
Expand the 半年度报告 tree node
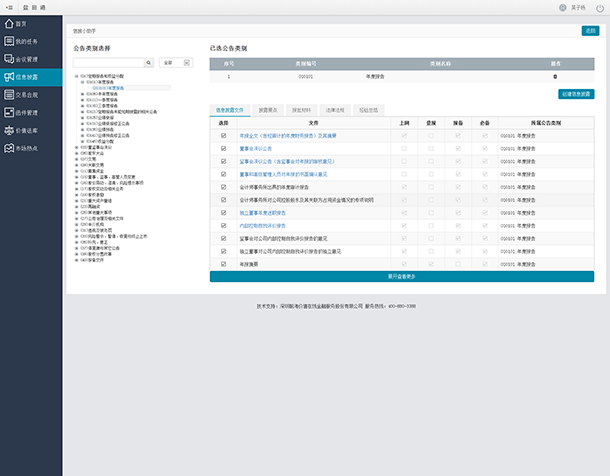point(82,94)
